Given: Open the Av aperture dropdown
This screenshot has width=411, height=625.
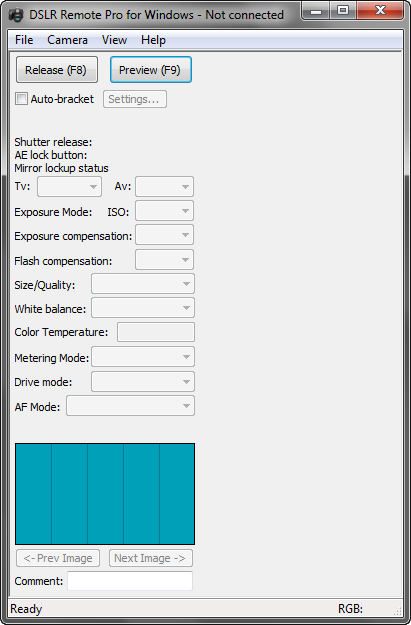Looking at the screenshot, I should coord(164,187).
